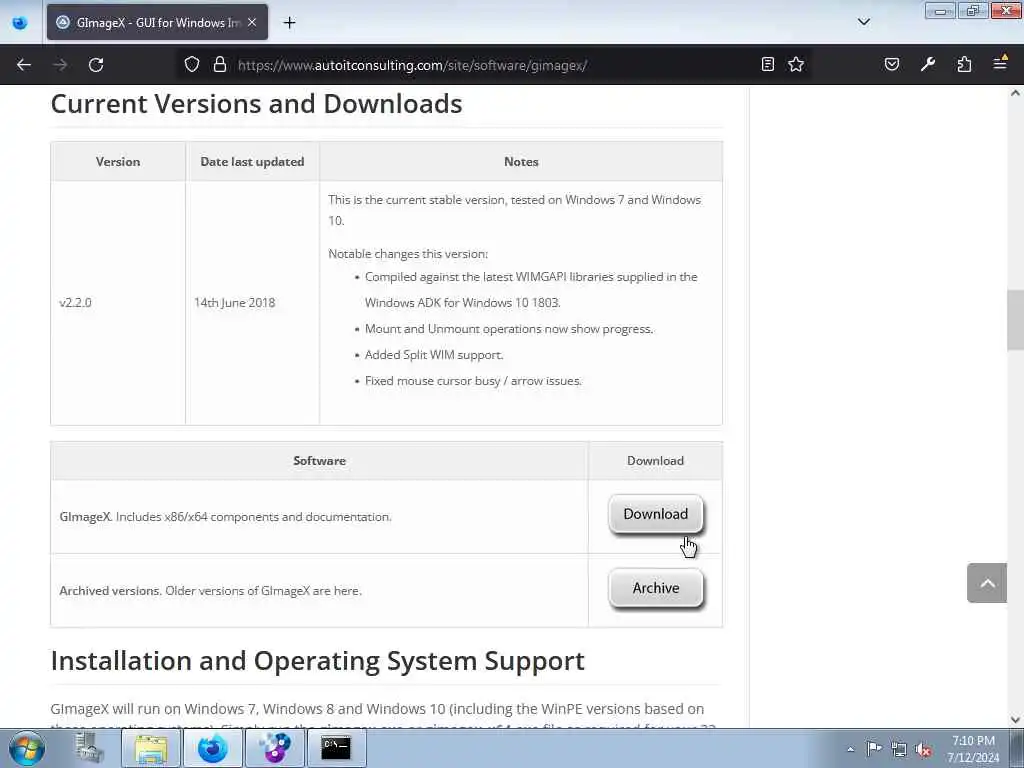Viewport: 1024px width, 768px height.
Task: Open the Command Prompt taskbar icon
Action: tap(336, 748)
